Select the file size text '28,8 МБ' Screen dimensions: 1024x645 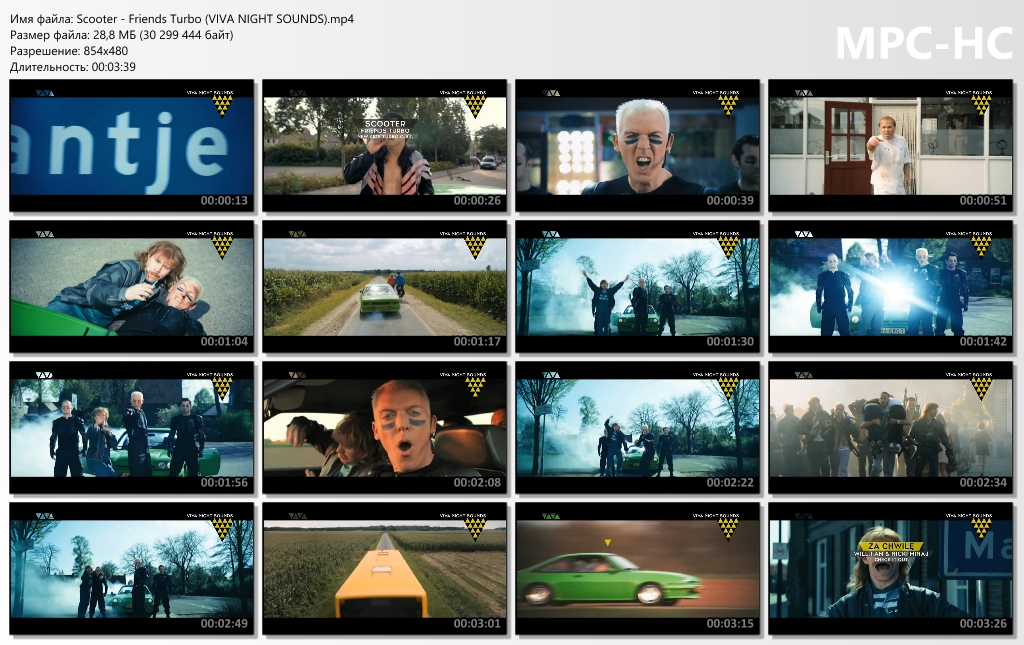pos(114,35)
